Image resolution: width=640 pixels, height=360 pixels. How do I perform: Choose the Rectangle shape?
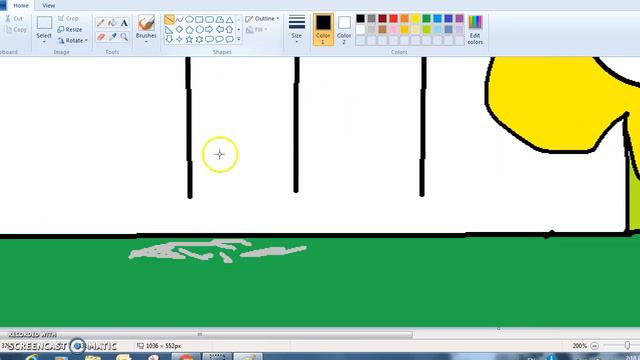[x=199, y=19]
